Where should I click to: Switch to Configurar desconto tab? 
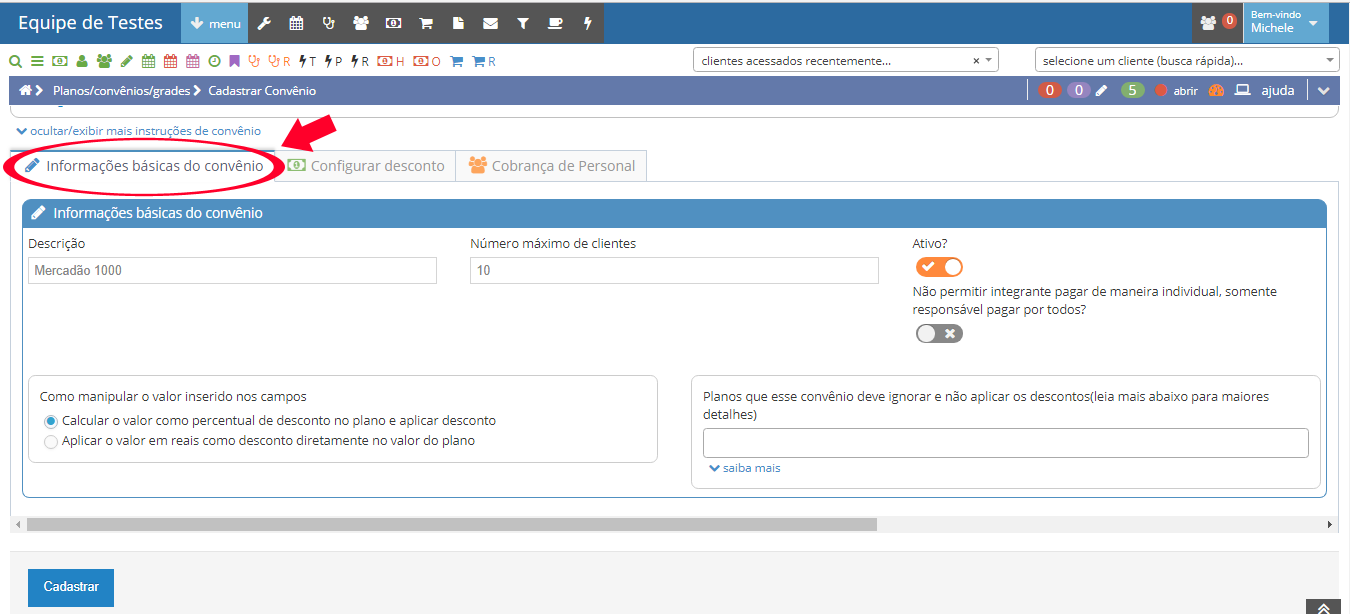(x=367, y=166)
